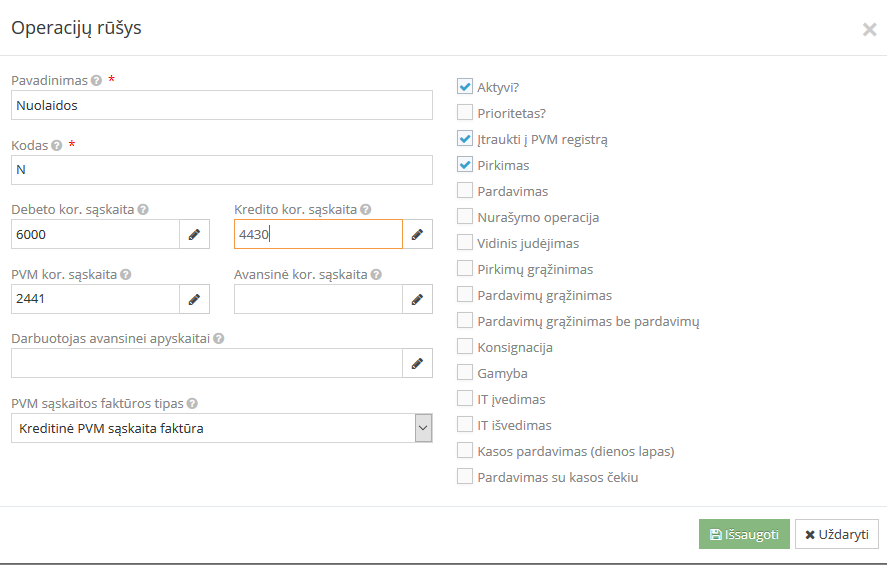The image size is (887, 565).
Task: Close the Operacijų rūšys dialog with X
Action: [x=868, y=30]
